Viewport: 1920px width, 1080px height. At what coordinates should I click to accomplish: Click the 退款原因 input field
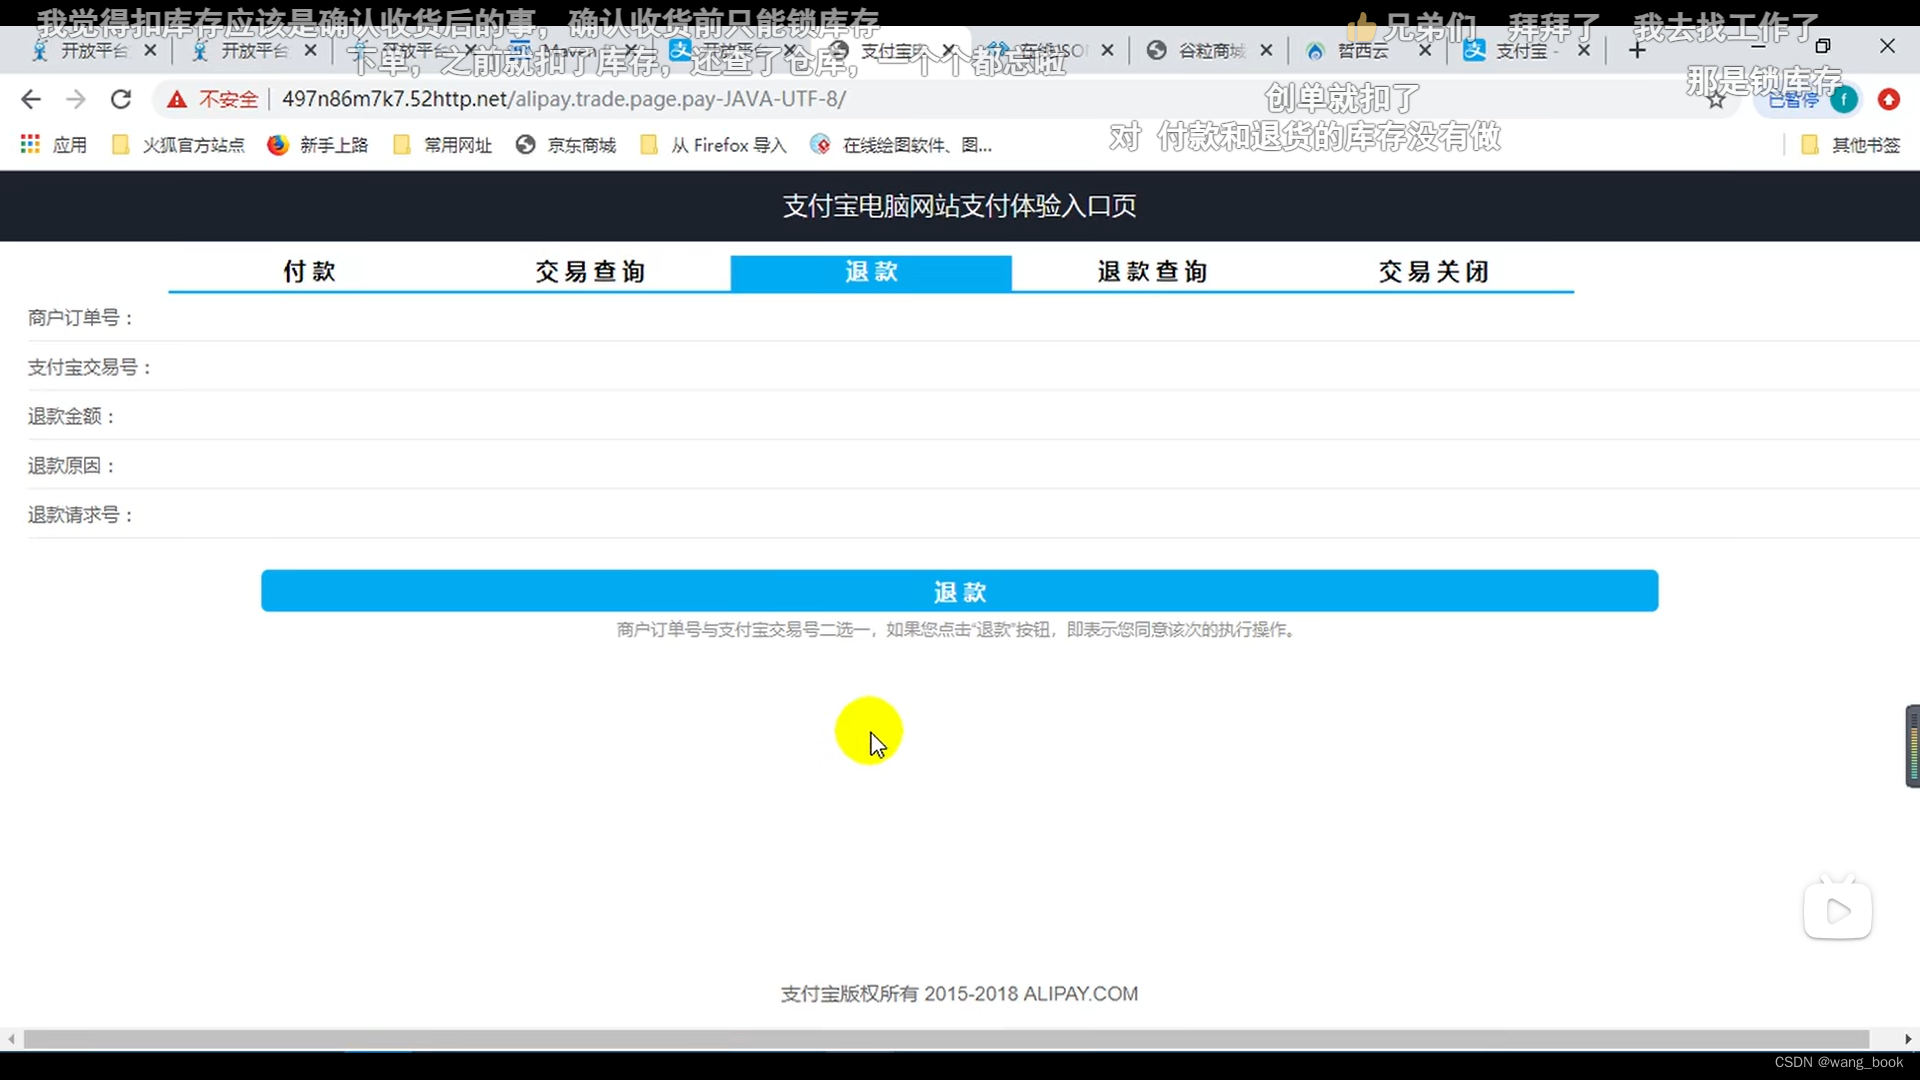point(1020,465)
